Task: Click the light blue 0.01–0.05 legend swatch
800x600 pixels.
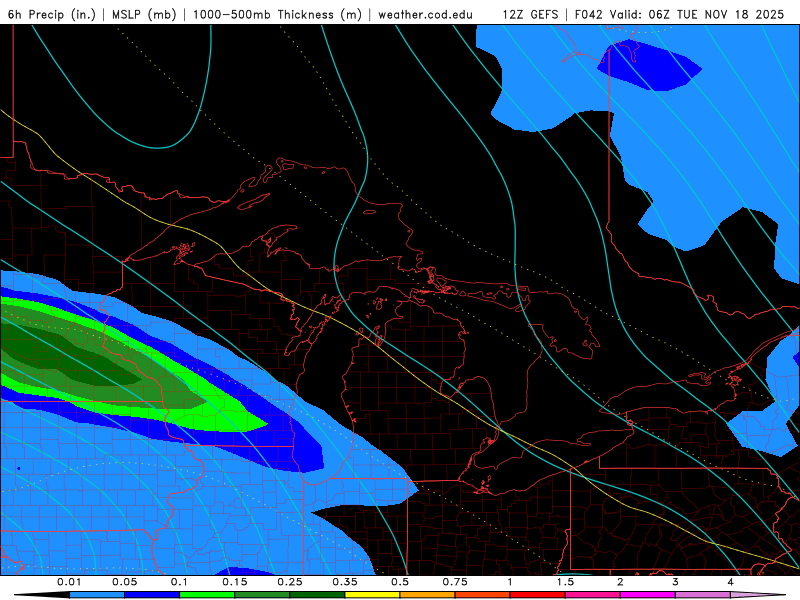Action: point(97,595)
